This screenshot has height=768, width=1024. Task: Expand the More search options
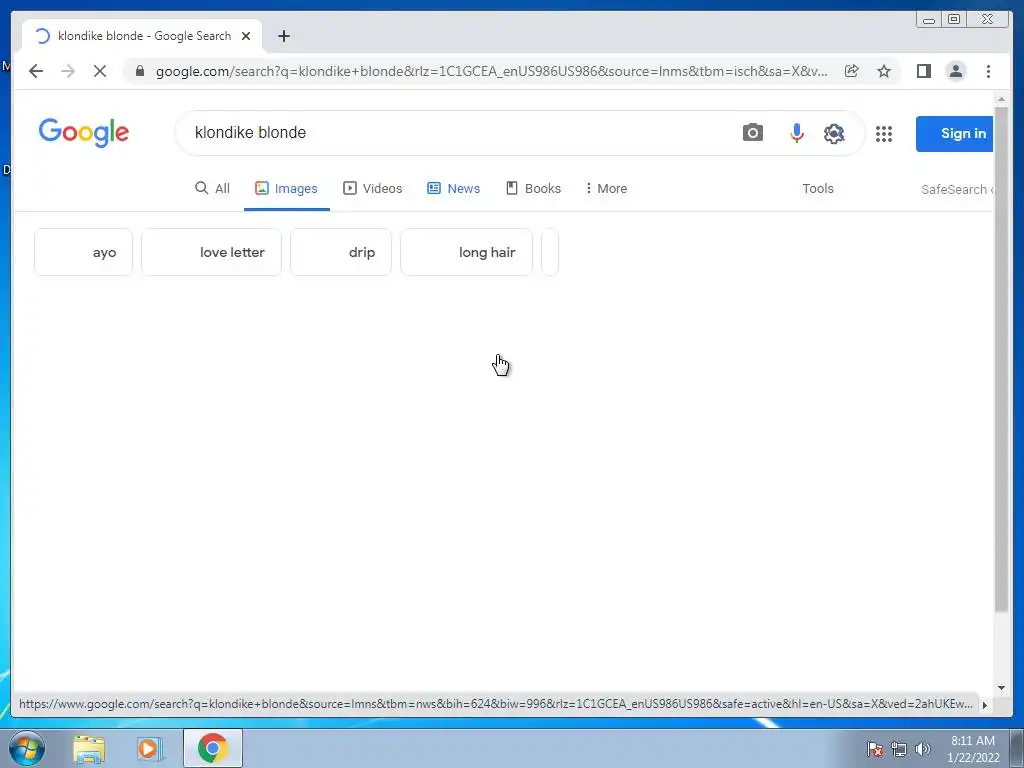[606, 189]
